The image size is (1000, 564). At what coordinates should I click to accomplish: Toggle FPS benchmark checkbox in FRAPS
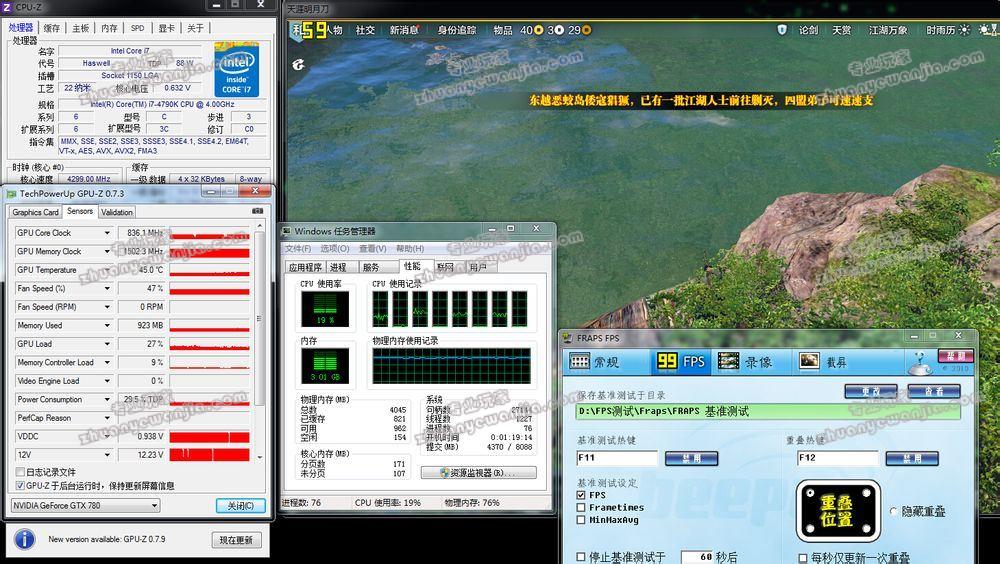pyautogui.click(x=581, y=494)
